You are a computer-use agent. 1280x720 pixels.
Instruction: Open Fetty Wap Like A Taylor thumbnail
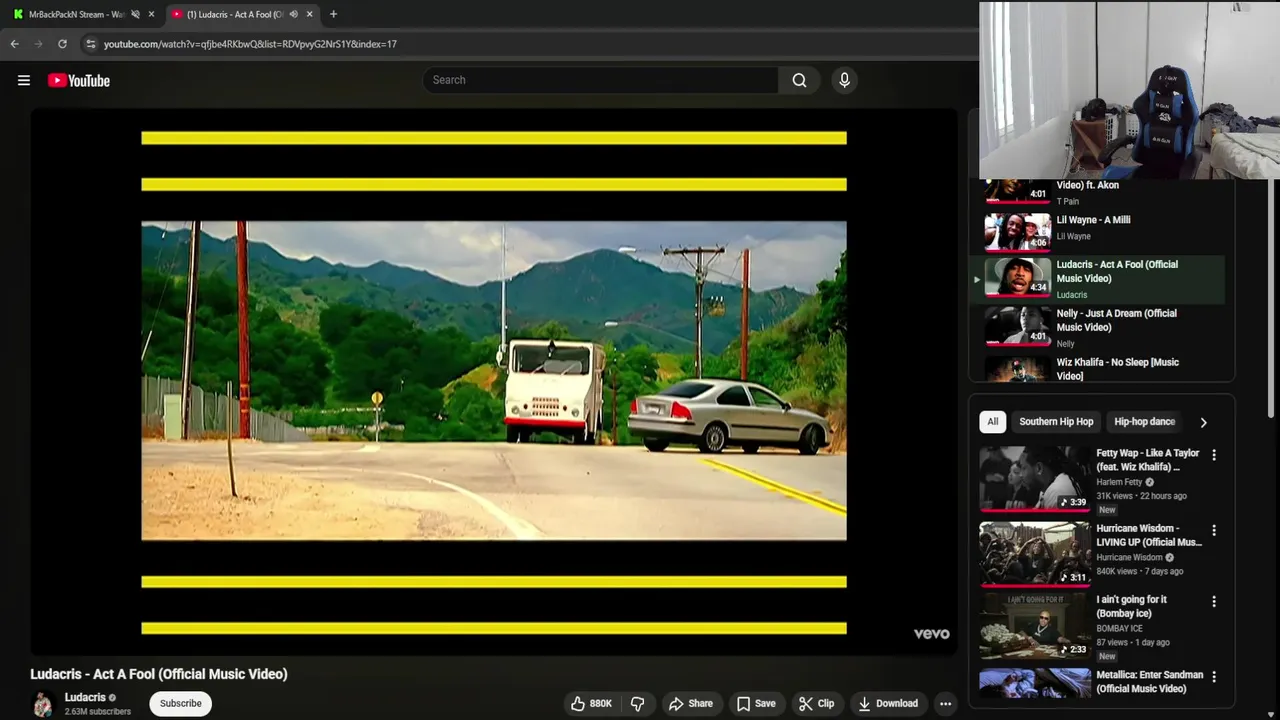click(x=1034, y=478)
